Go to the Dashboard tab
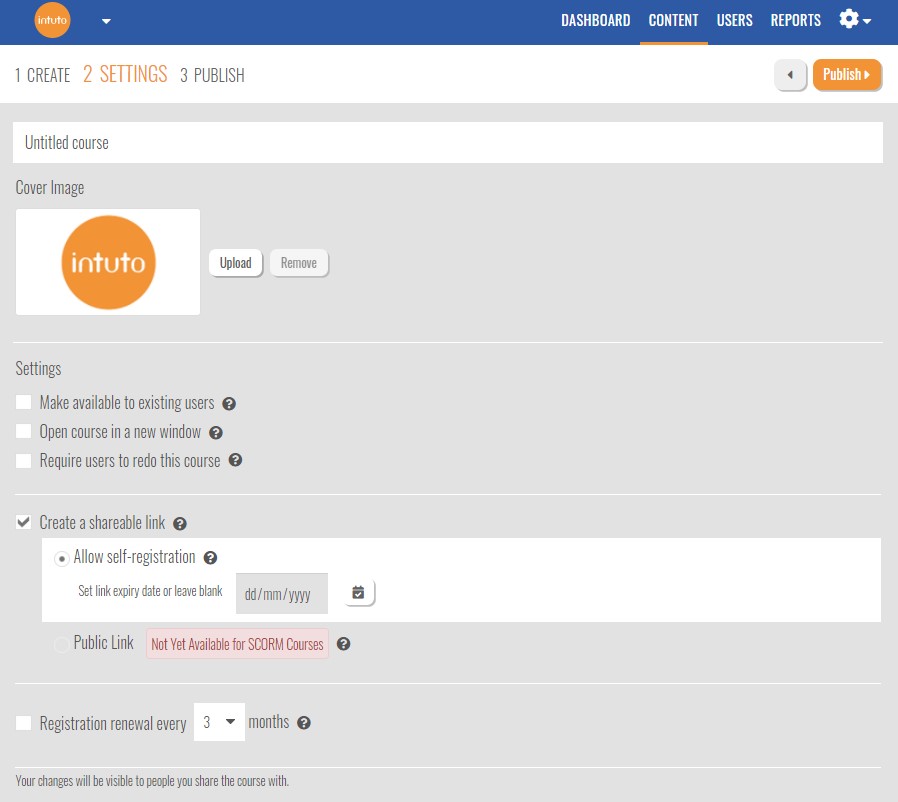This screenshot has width=898, height=802. click(x=595, y=21)
